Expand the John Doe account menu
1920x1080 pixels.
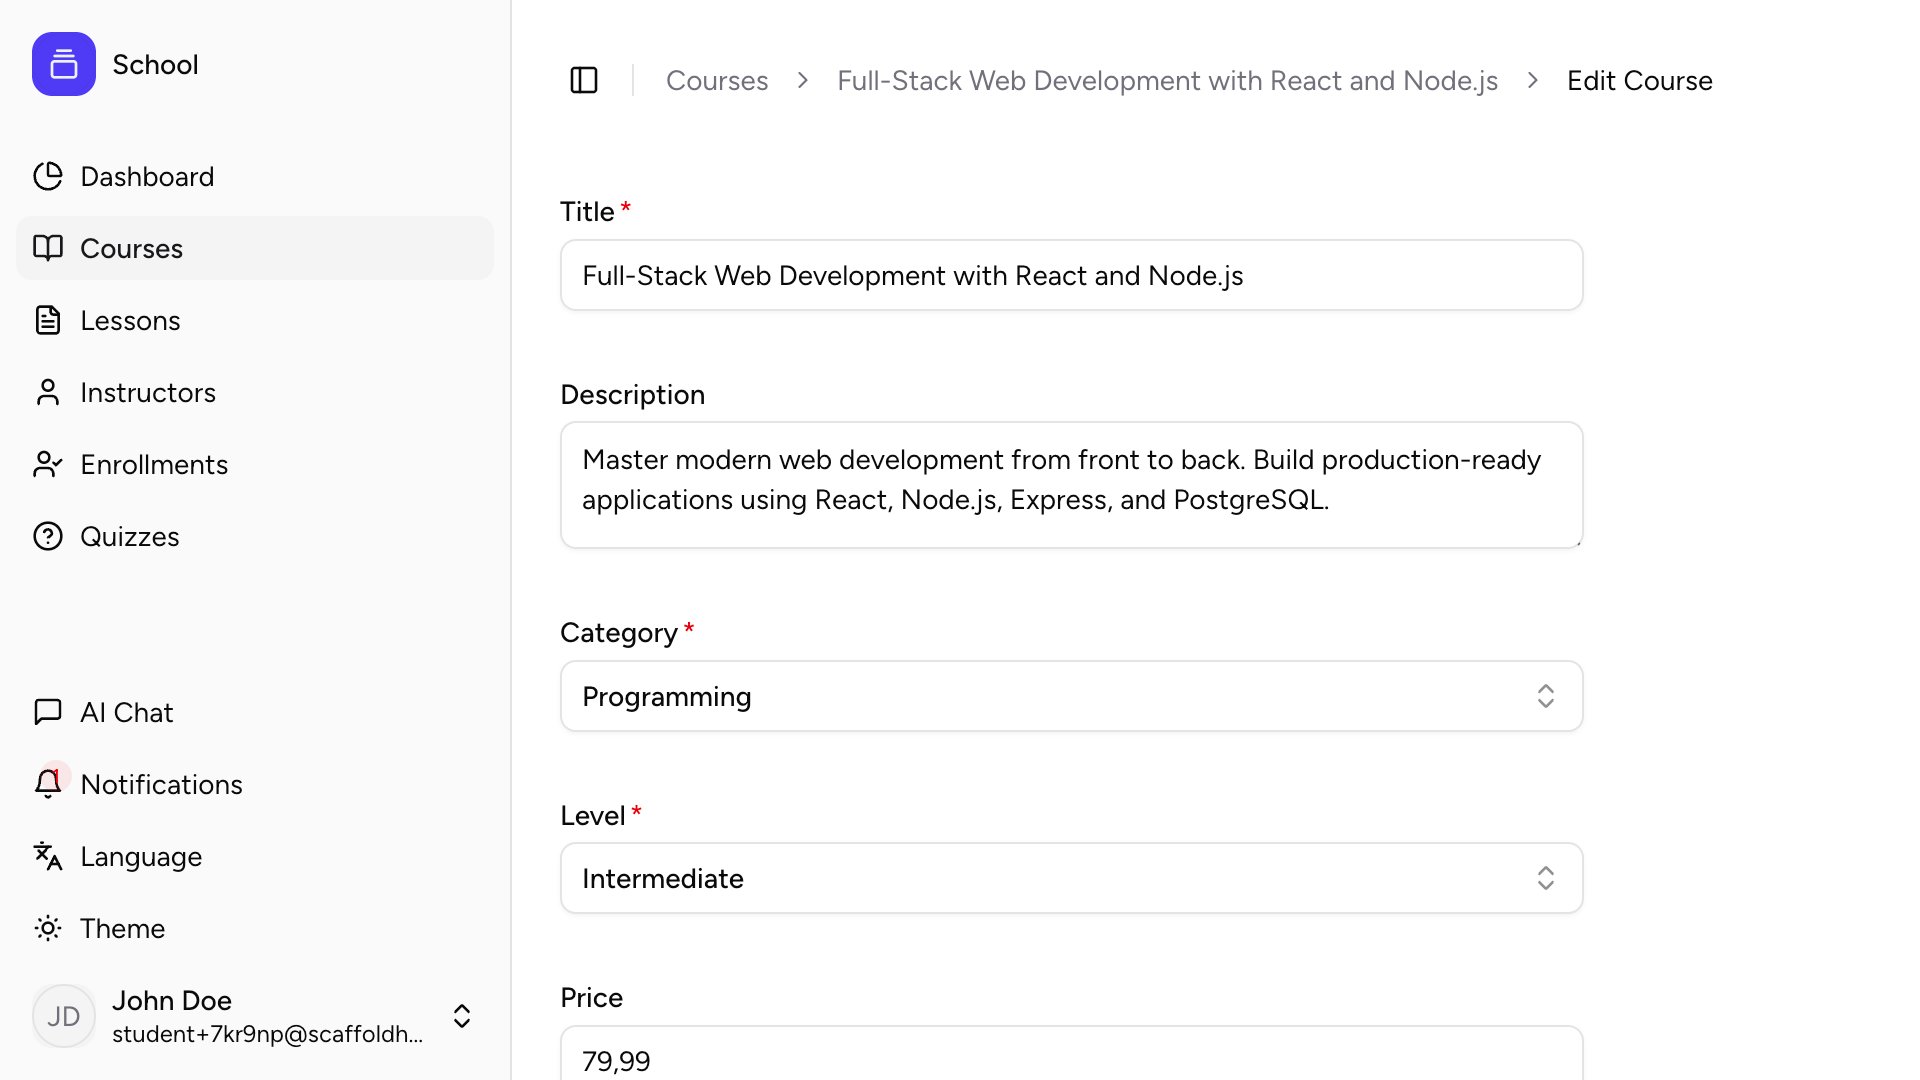click(461, 1016)
